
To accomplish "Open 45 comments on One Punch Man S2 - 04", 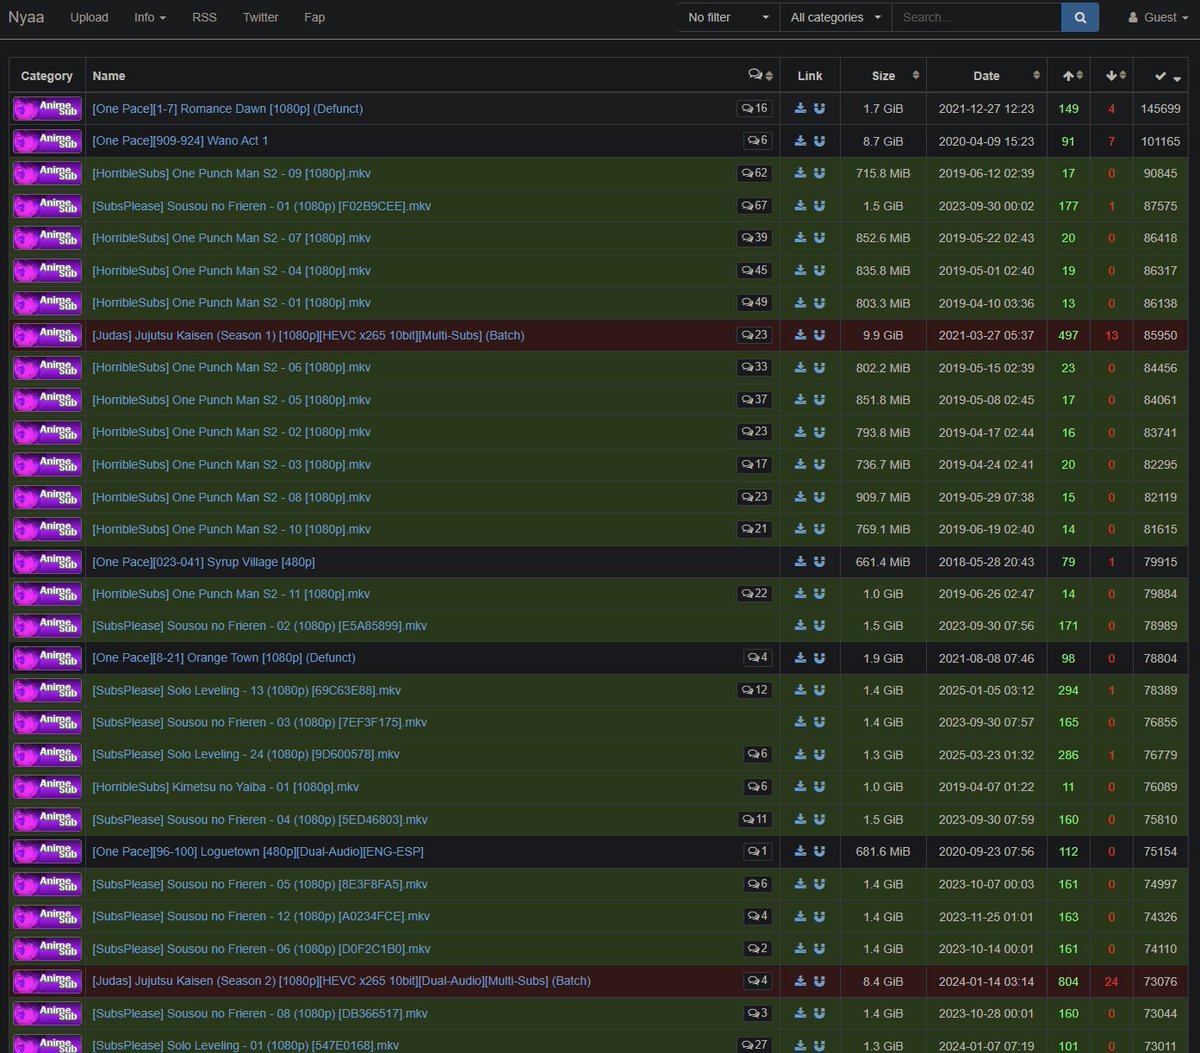I will point(754,270).
